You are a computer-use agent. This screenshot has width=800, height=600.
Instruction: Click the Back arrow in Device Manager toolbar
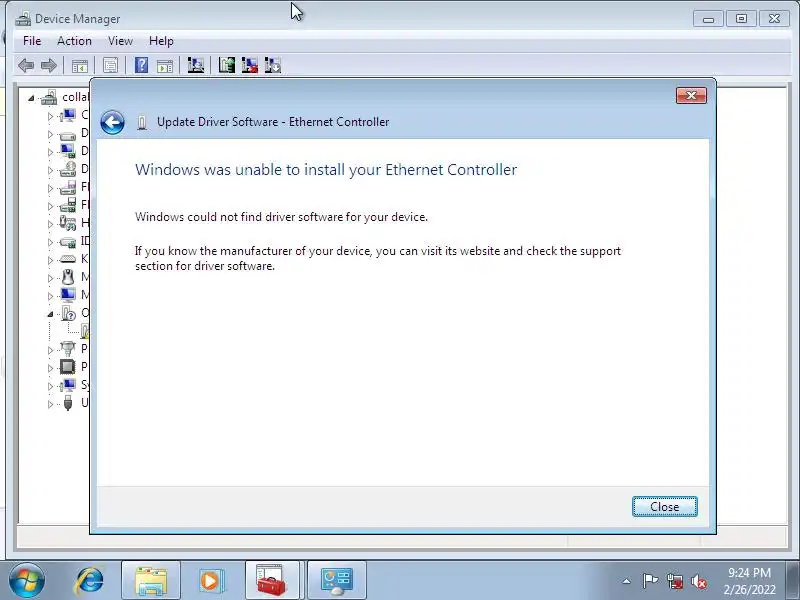coord(26,65)
